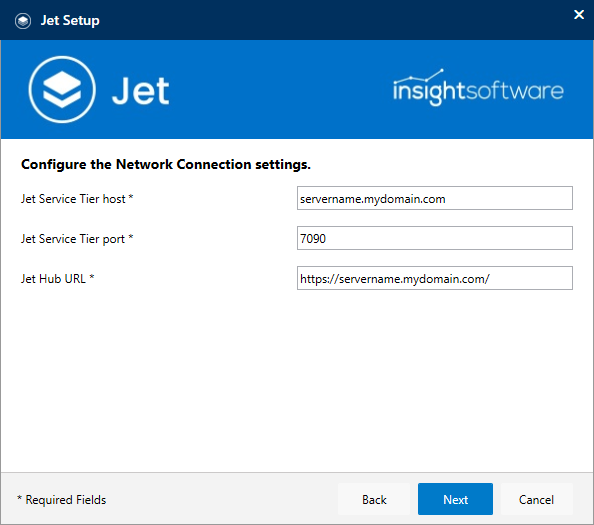Select the Jet Service Tier port label
This screenshot has height=525, width=594.
[77, 239]
